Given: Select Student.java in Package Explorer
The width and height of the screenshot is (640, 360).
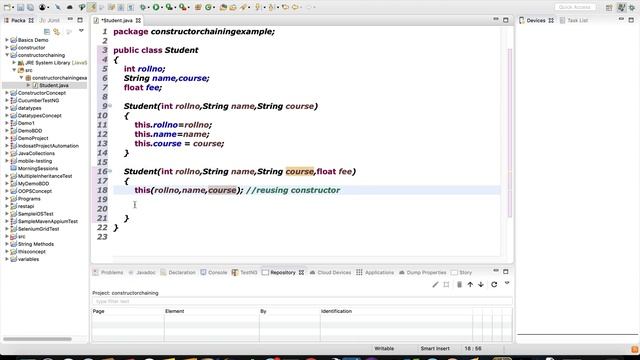Looking at the screenshot, I should [x=53, y=85].
